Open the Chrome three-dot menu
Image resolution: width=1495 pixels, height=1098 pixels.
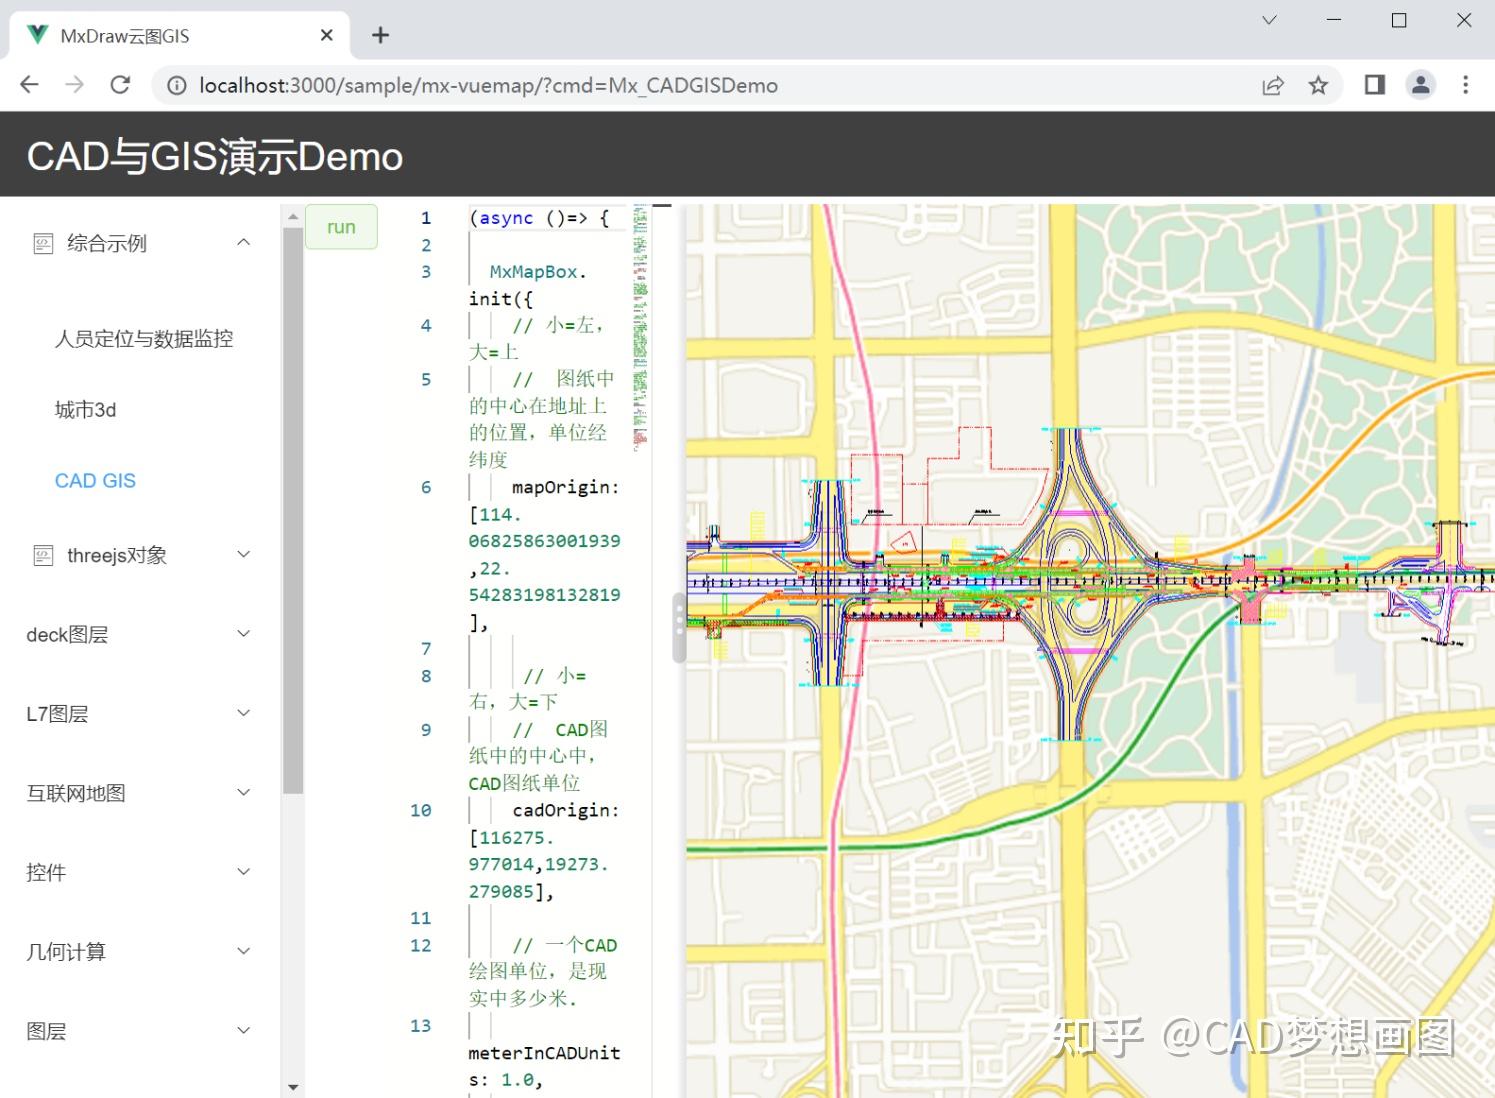(1464, 85)
